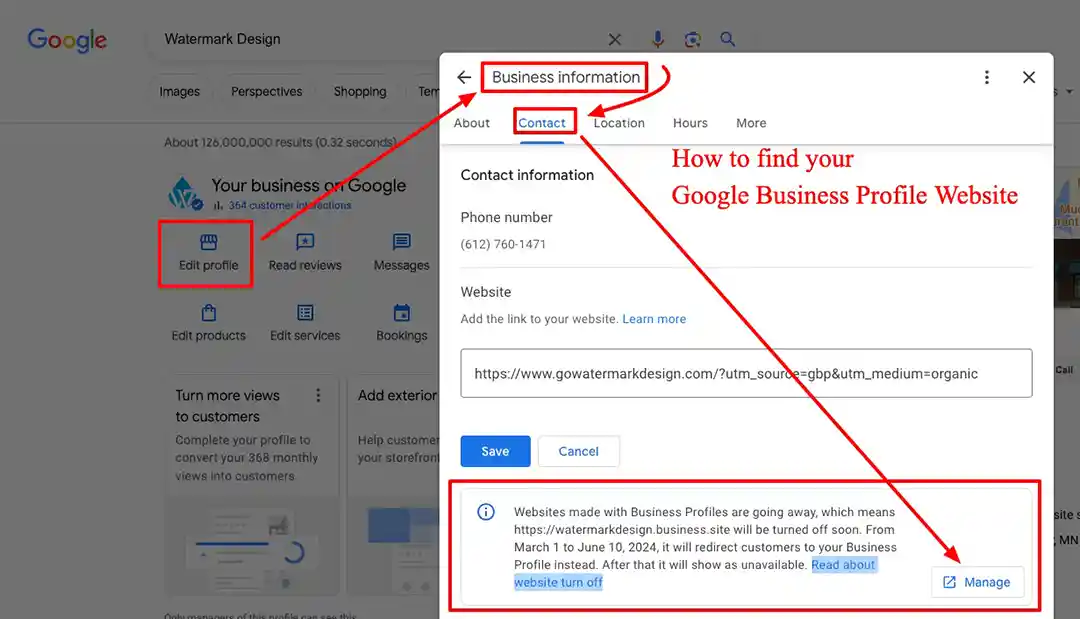Click the phone number (612) 760-1471
The height and width of the screenshot is (619, 1080).
coord(503,244)
